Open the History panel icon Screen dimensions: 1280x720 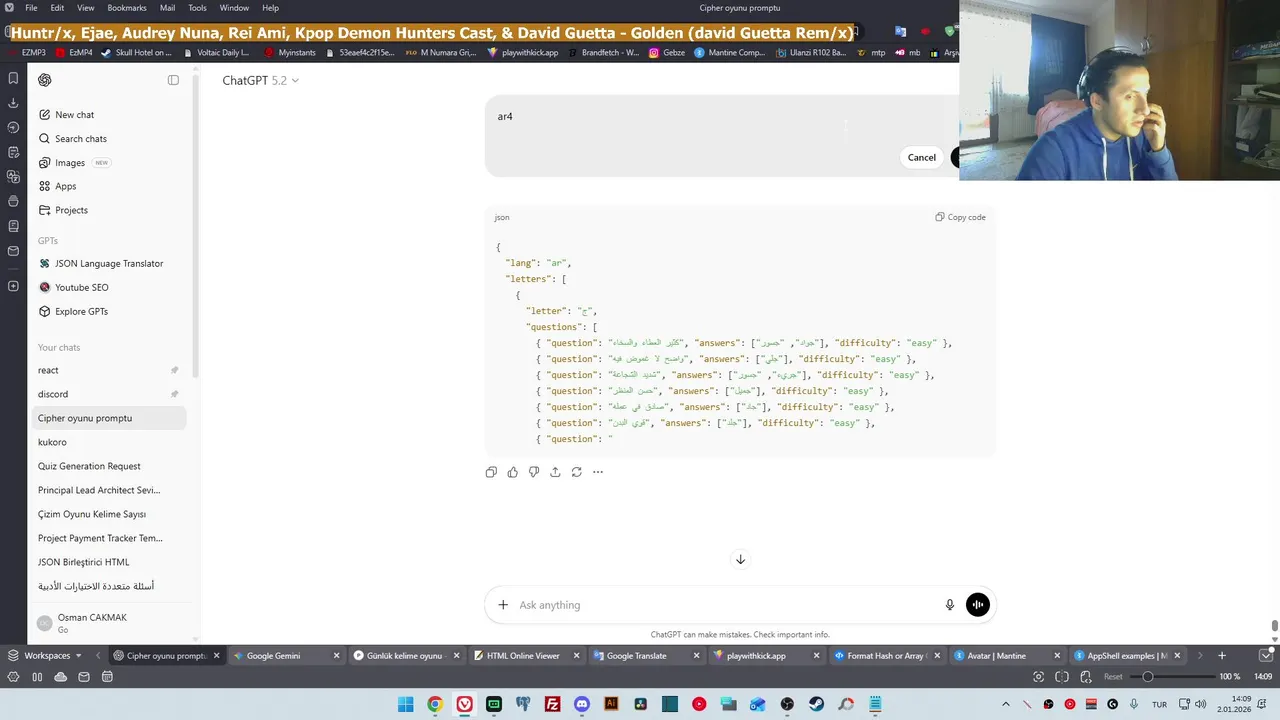13,128
